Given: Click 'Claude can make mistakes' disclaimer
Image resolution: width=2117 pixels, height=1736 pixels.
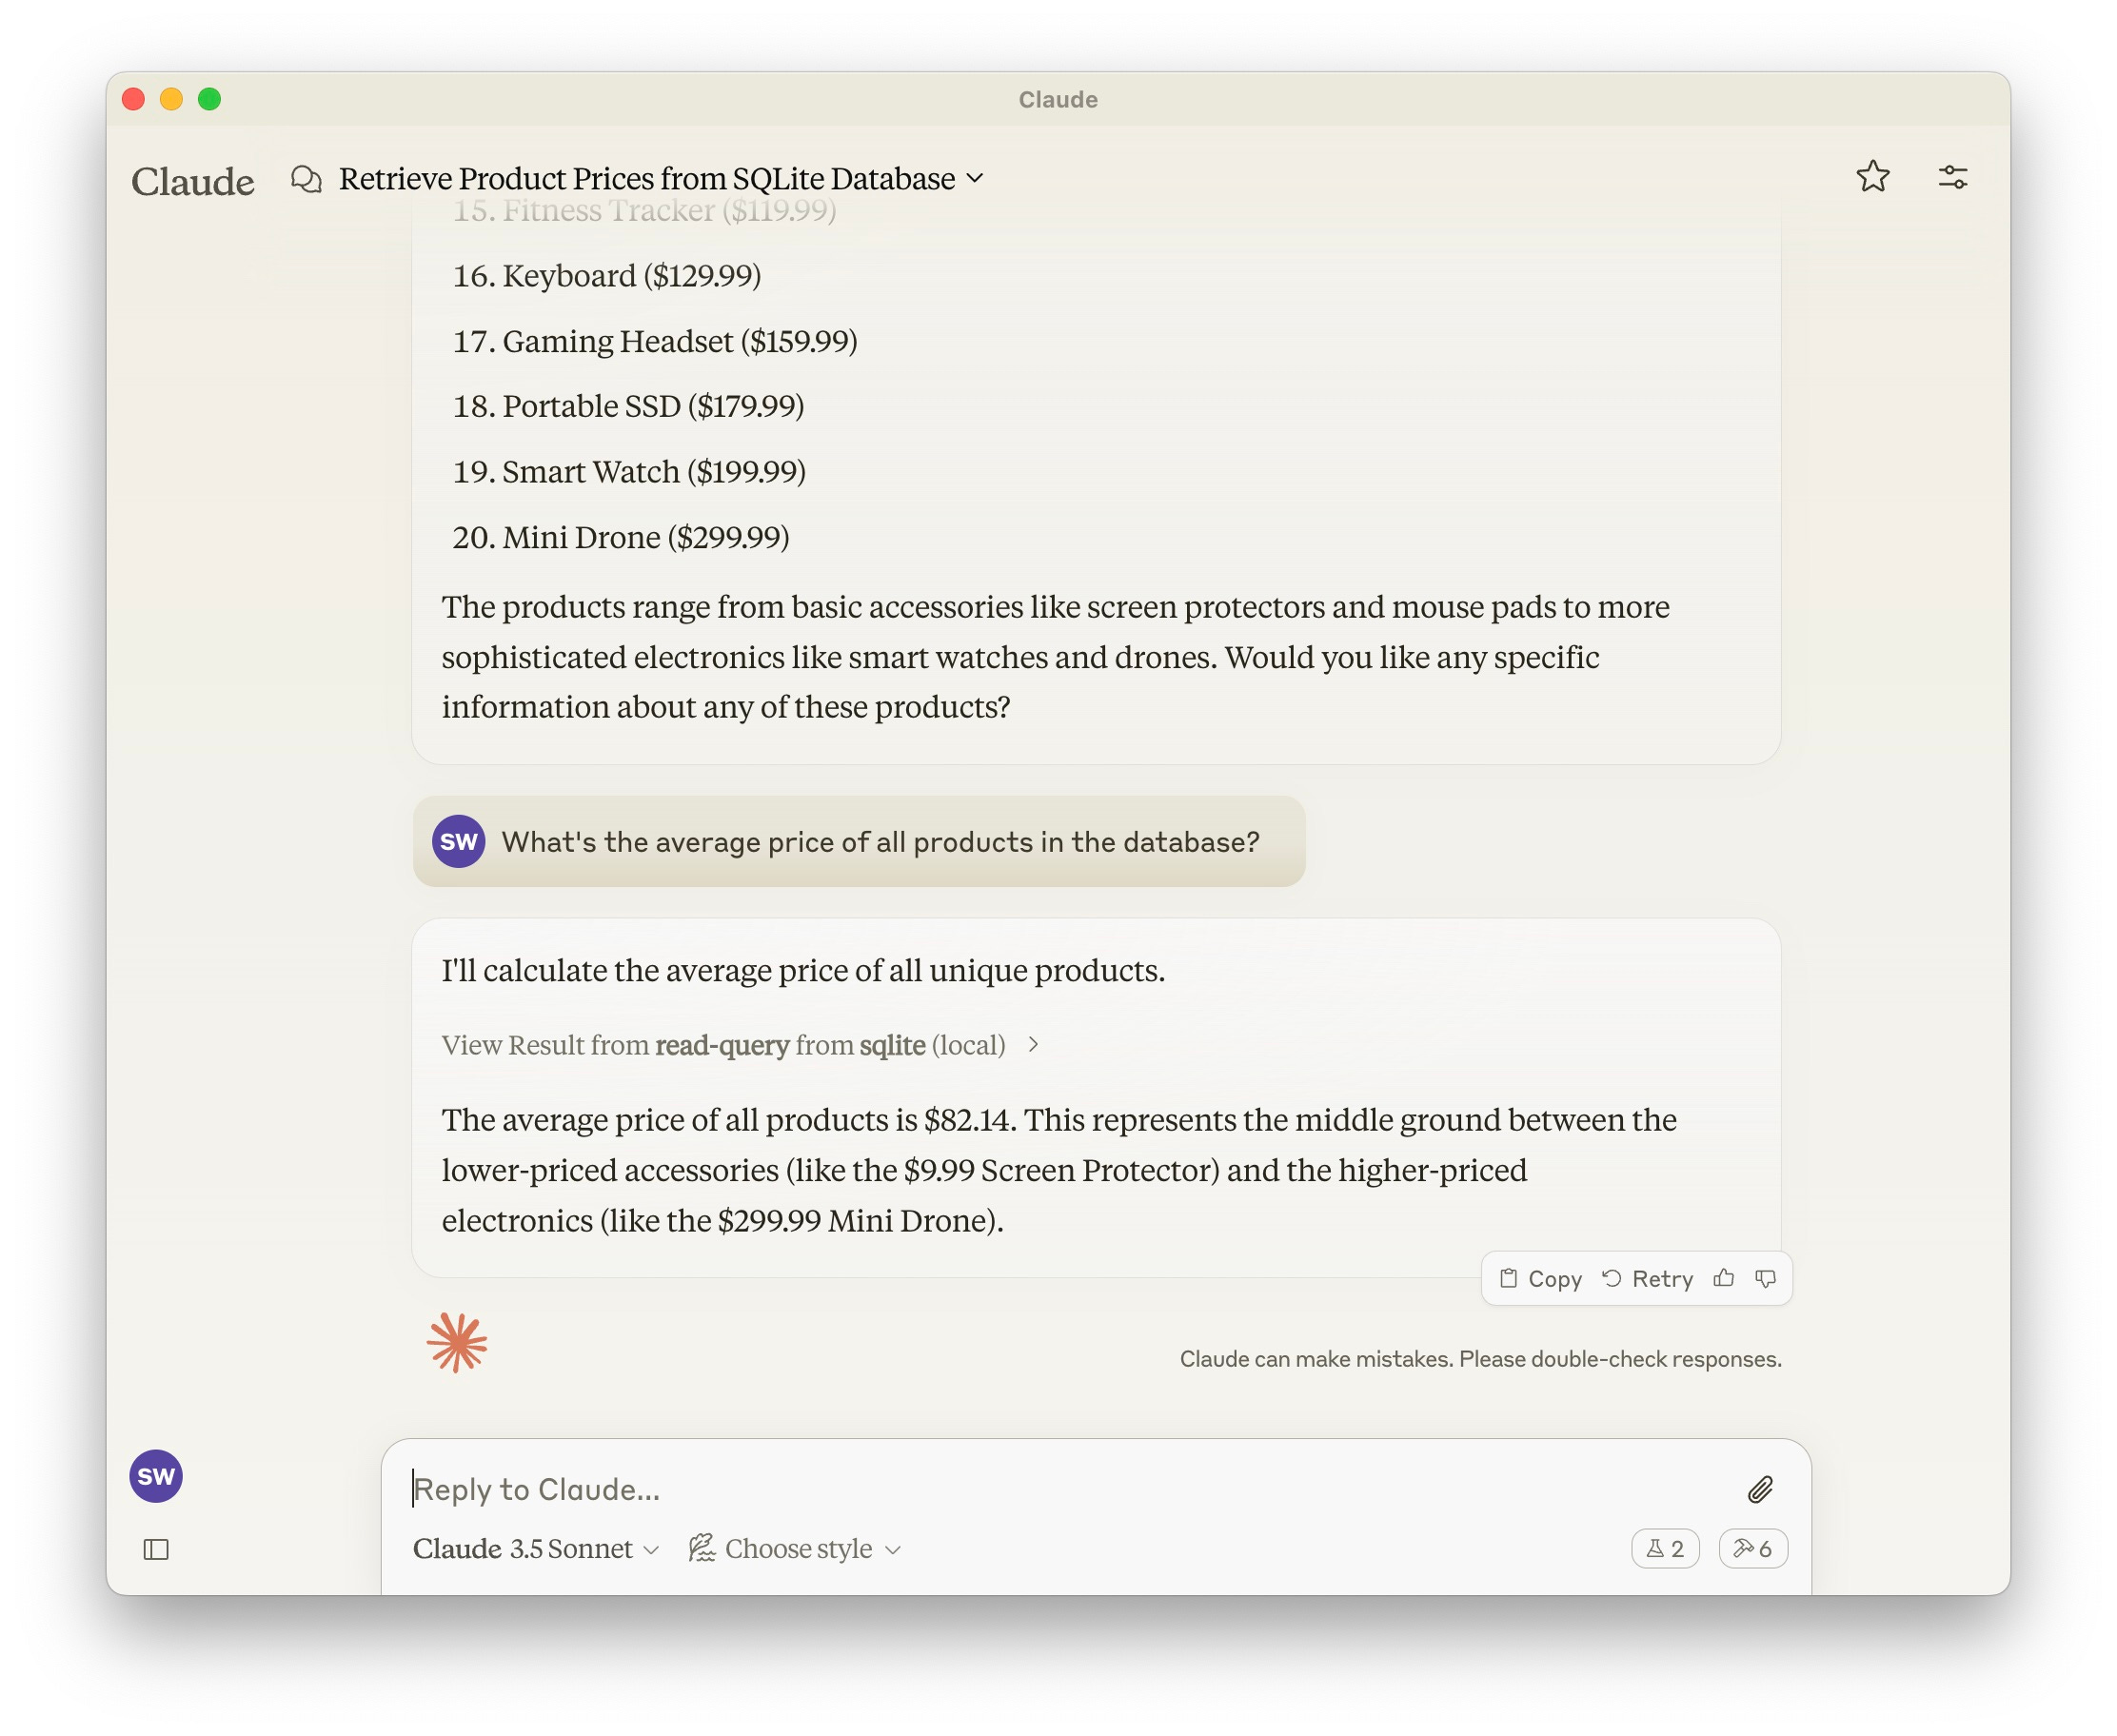Looking at the screenshot, I should 1480,1359.
